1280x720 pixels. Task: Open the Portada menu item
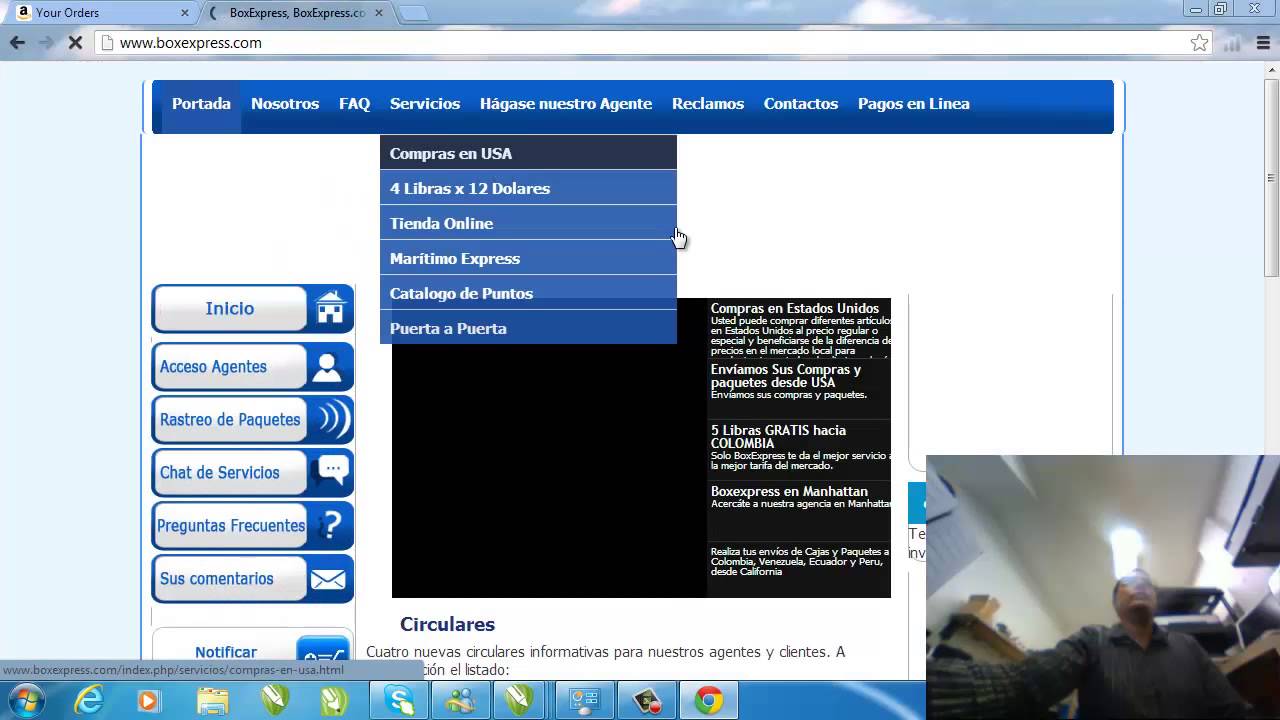pos(201,104)
